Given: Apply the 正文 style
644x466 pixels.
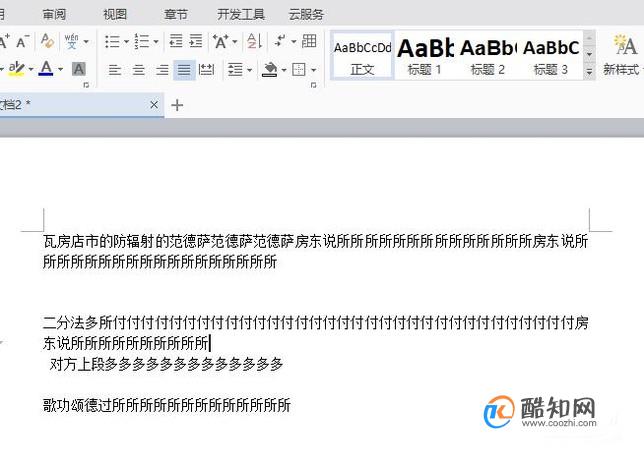Looking at the screenshot, I should point(362,56).
